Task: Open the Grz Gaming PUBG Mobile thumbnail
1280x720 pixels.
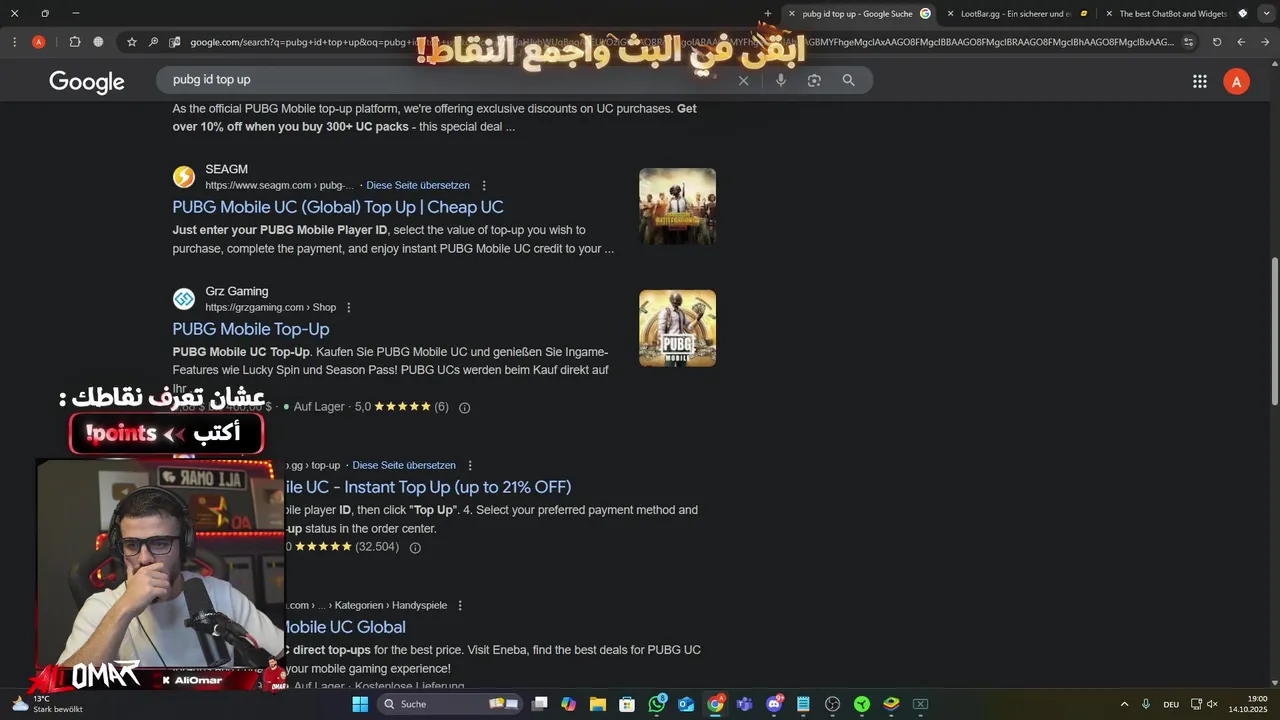Action: pyautogui.click(x=677, y=328)
